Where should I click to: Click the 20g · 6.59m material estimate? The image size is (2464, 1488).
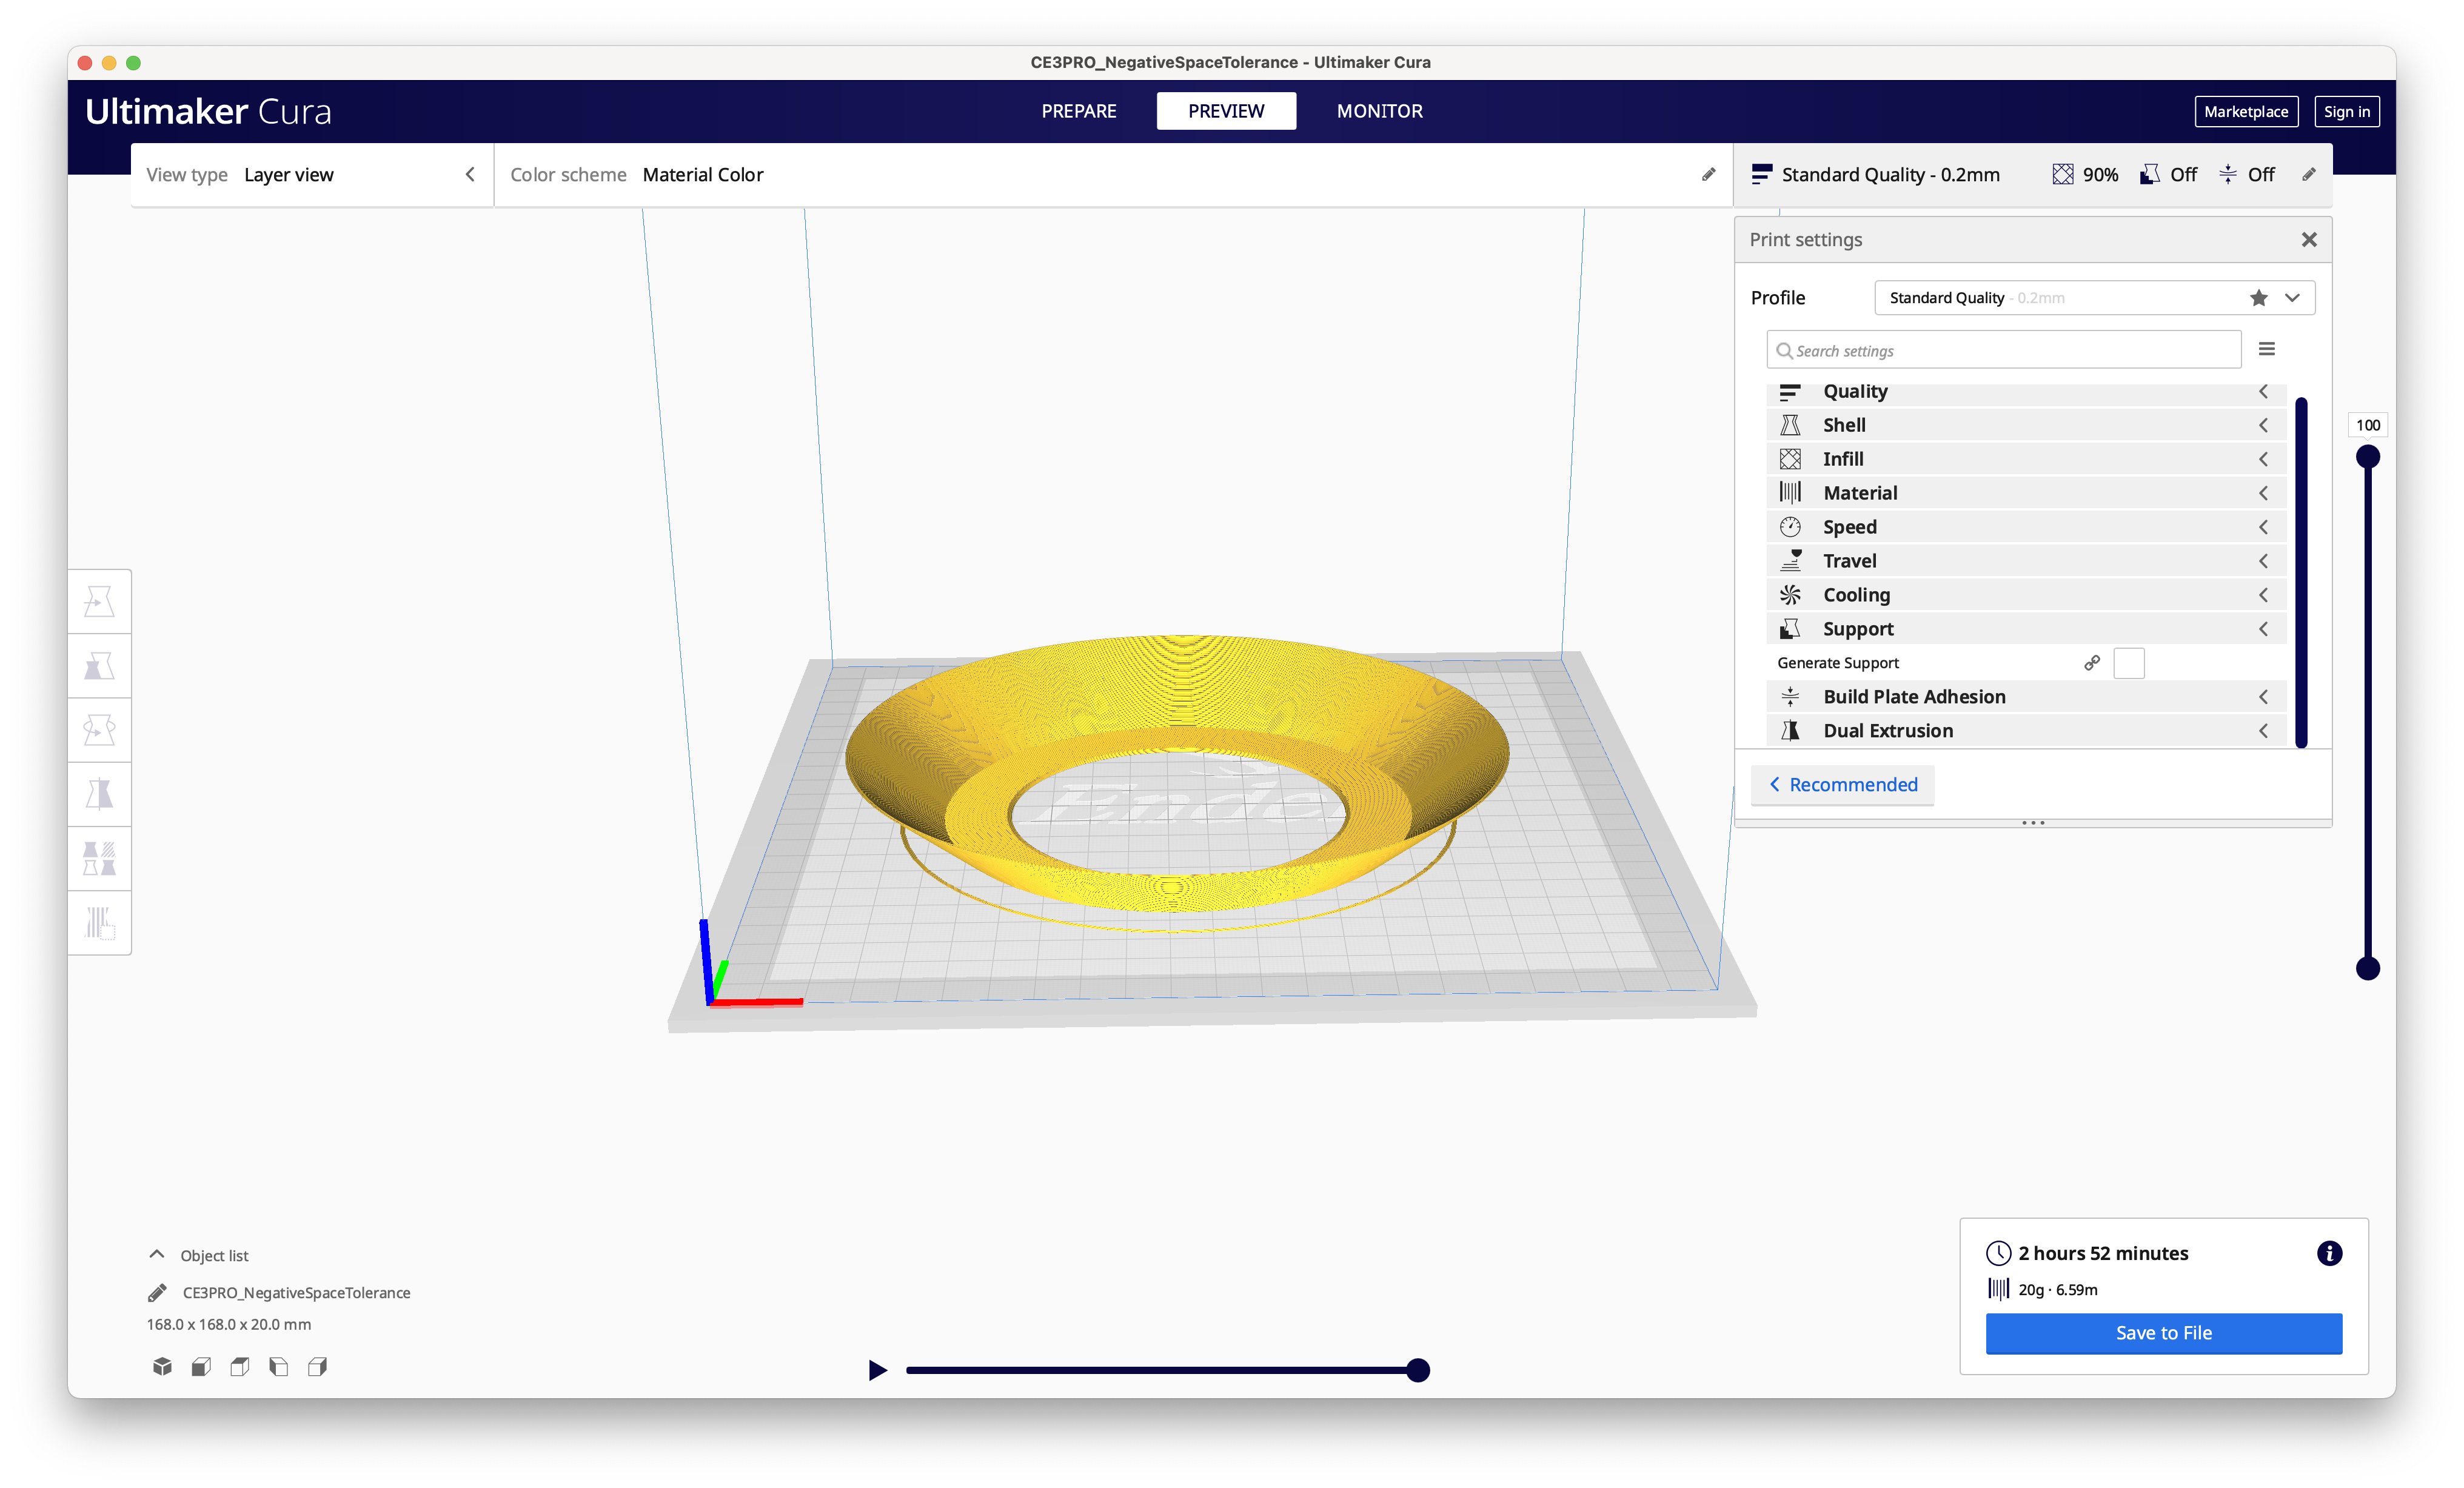2058,1290
